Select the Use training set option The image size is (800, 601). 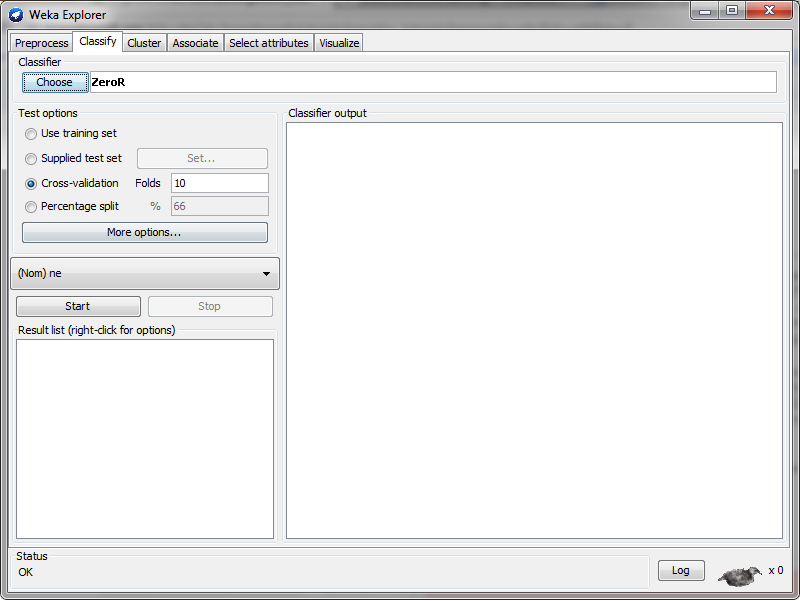coord(32,134)
